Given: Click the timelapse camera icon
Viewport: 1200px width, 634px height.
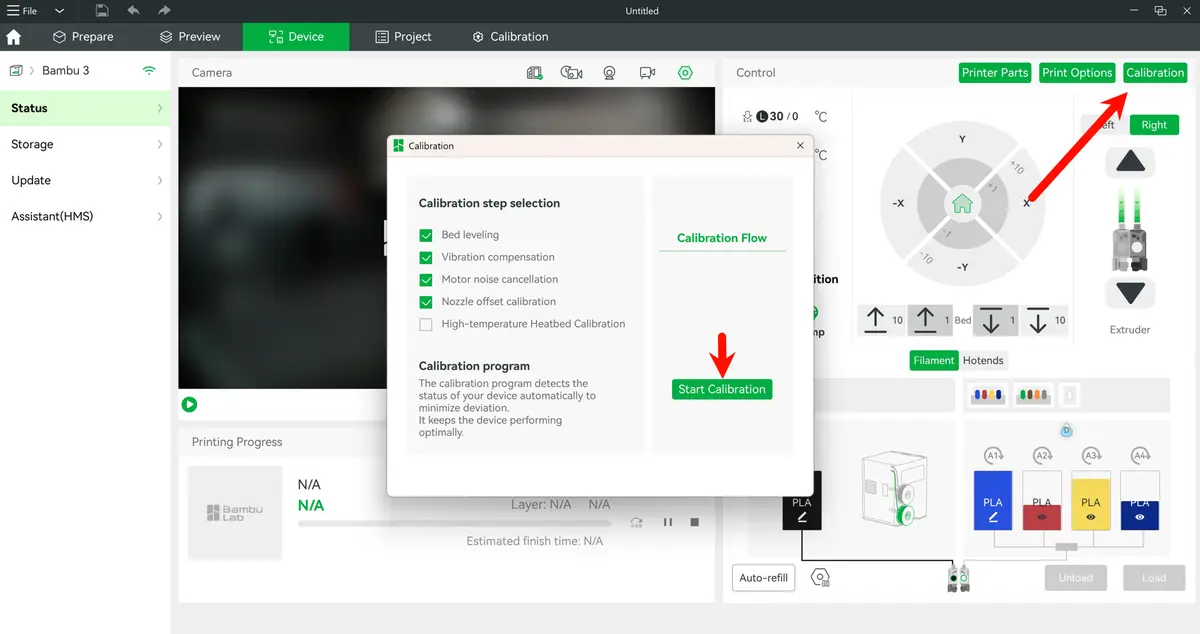Looking at the screenshot, I should pos(571,73).
